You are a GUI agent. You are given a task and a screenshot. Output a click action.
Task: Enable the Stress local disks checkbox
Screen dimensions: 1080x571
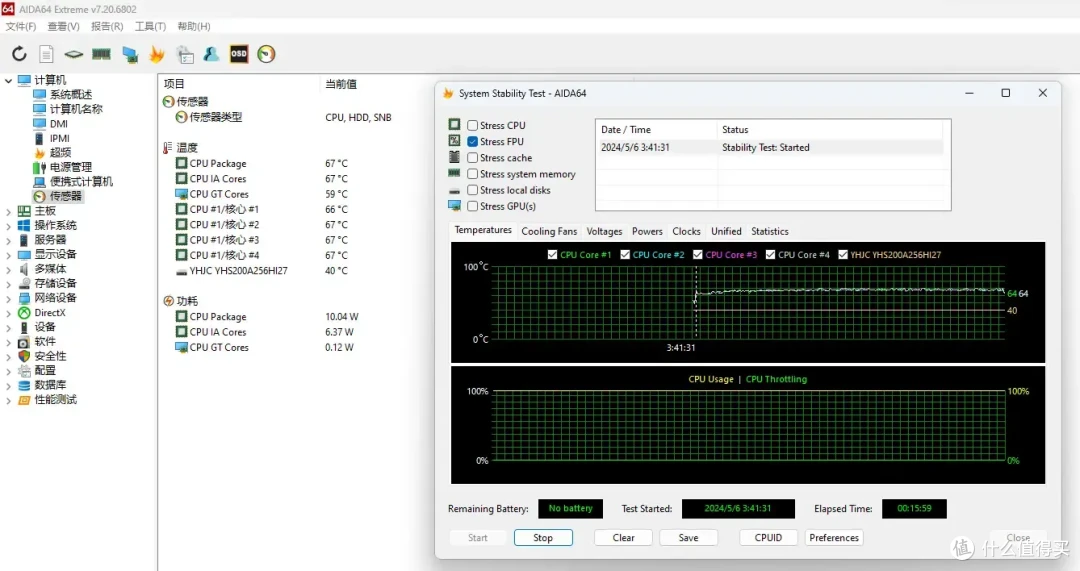coord(472,190)
